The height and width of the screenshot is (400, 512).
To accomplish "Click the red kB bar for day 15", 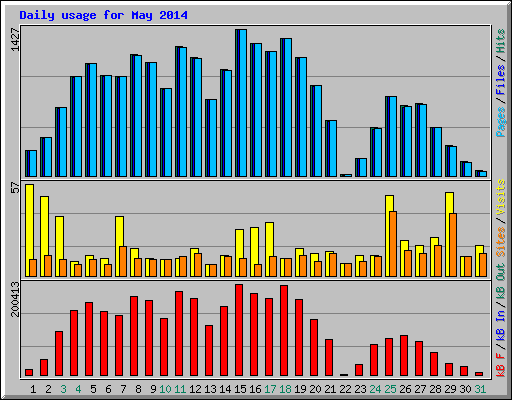I will [x=239, y=330].
